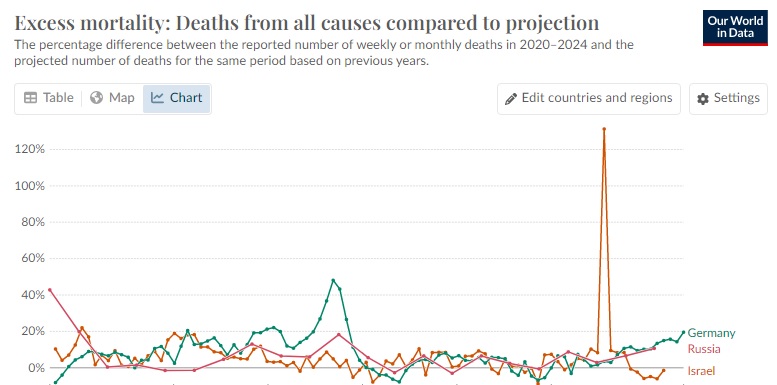Select the Russia line label

[x=704, y=349]
